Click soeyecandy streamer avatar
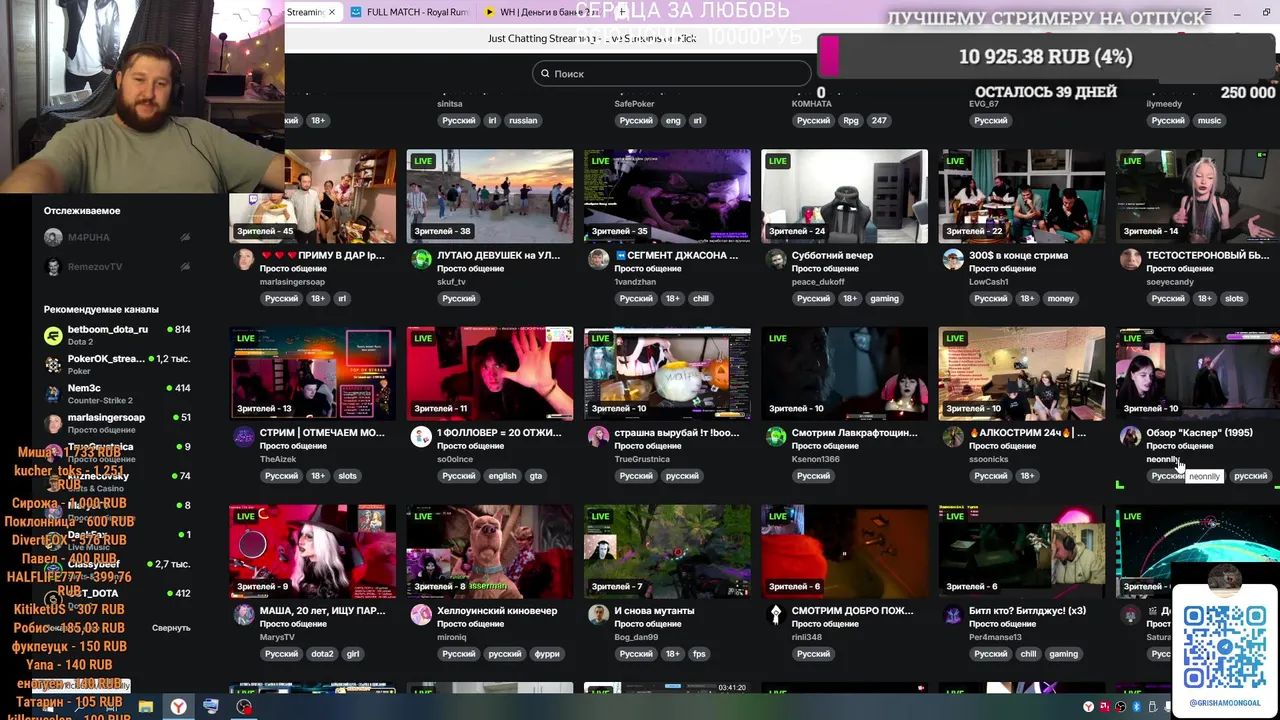Screen dimensions: 1280x720 pyautogui.click(x=1130, y=260)
